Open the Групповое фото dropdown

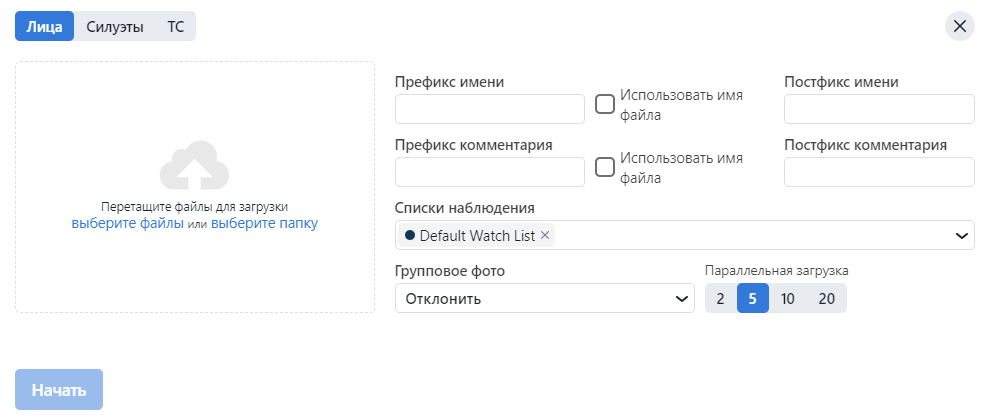click(x=544, y=298)
